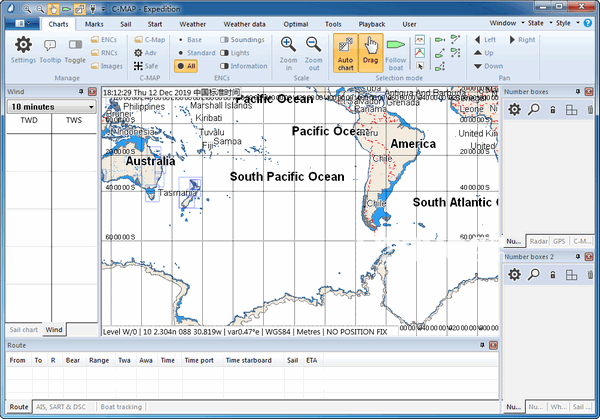This screenshot has width=600, height=419.
Task: Select the Standard ENC detail level
Action: click(x=197, y=53)
